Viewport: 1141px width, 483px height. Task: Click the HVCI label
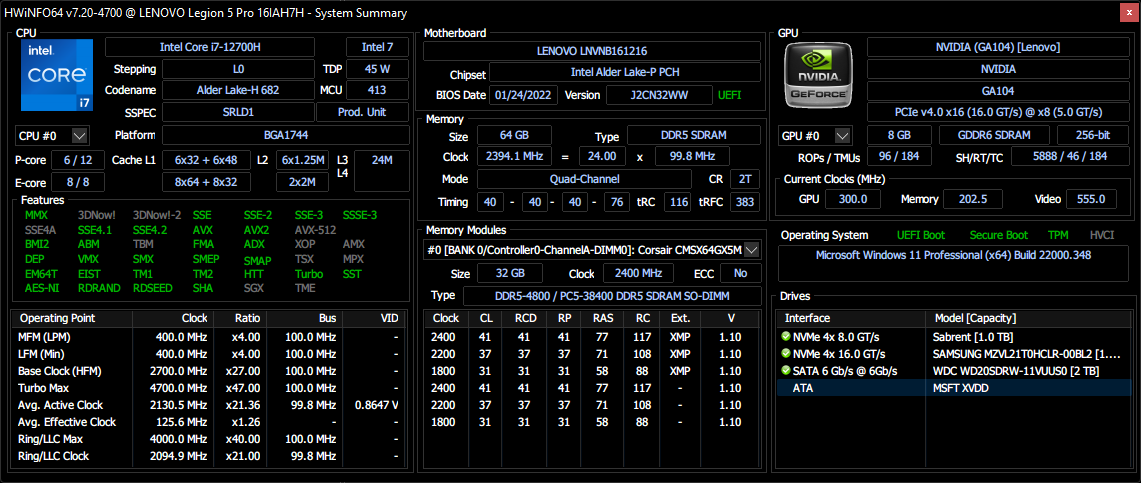point(1102,235)
